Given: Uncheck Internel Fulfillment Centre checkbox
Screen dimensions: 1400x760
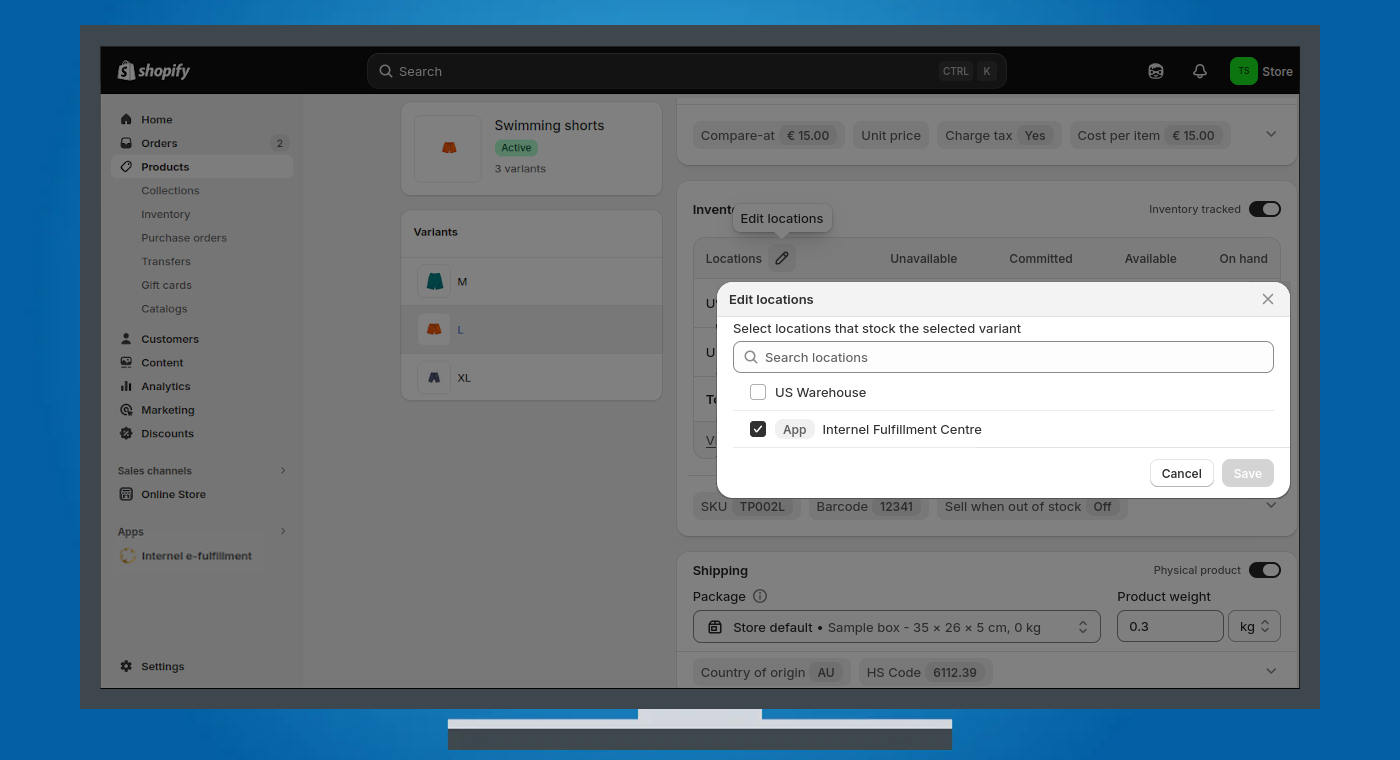Looking at the screenshot, I should (758, 430).
